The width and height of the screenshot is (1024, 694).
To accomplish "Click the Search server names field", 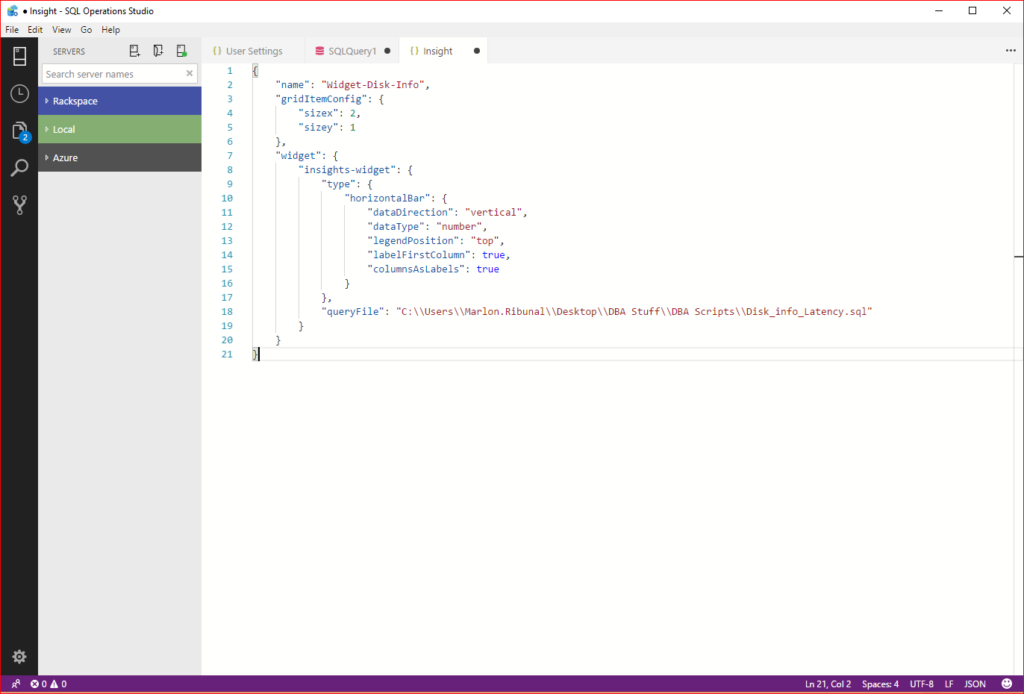I will [113, 74].
